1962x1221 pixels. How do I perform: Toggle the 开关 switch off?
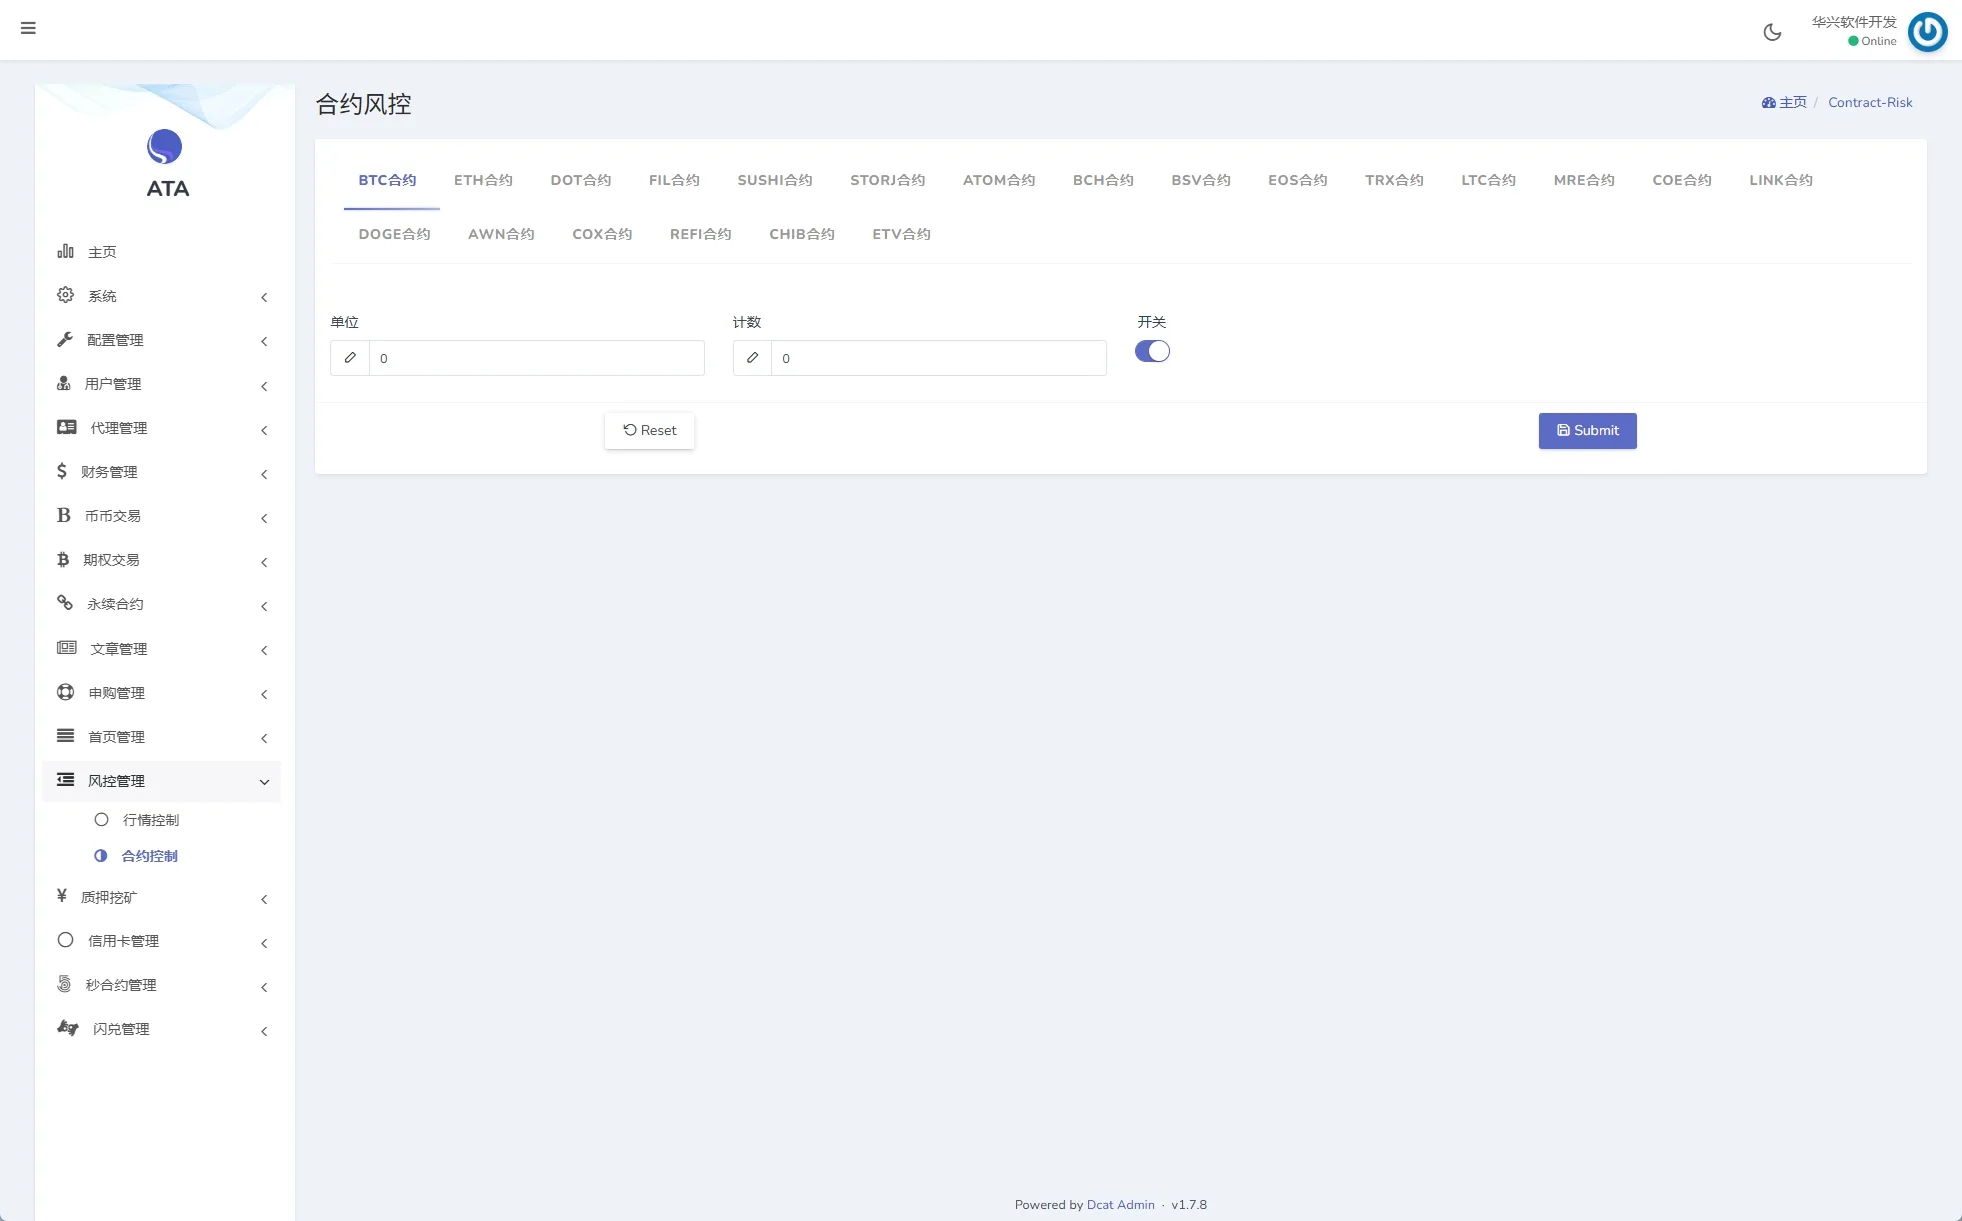point(1152,351)
